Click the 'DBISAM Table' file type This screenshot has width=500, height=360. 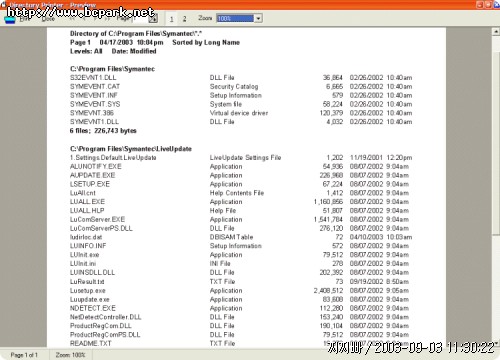coord(231,237)
